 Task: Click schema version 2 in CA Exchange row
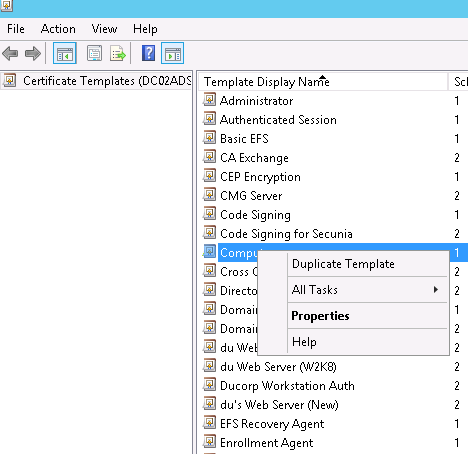[x=457, y=158]
